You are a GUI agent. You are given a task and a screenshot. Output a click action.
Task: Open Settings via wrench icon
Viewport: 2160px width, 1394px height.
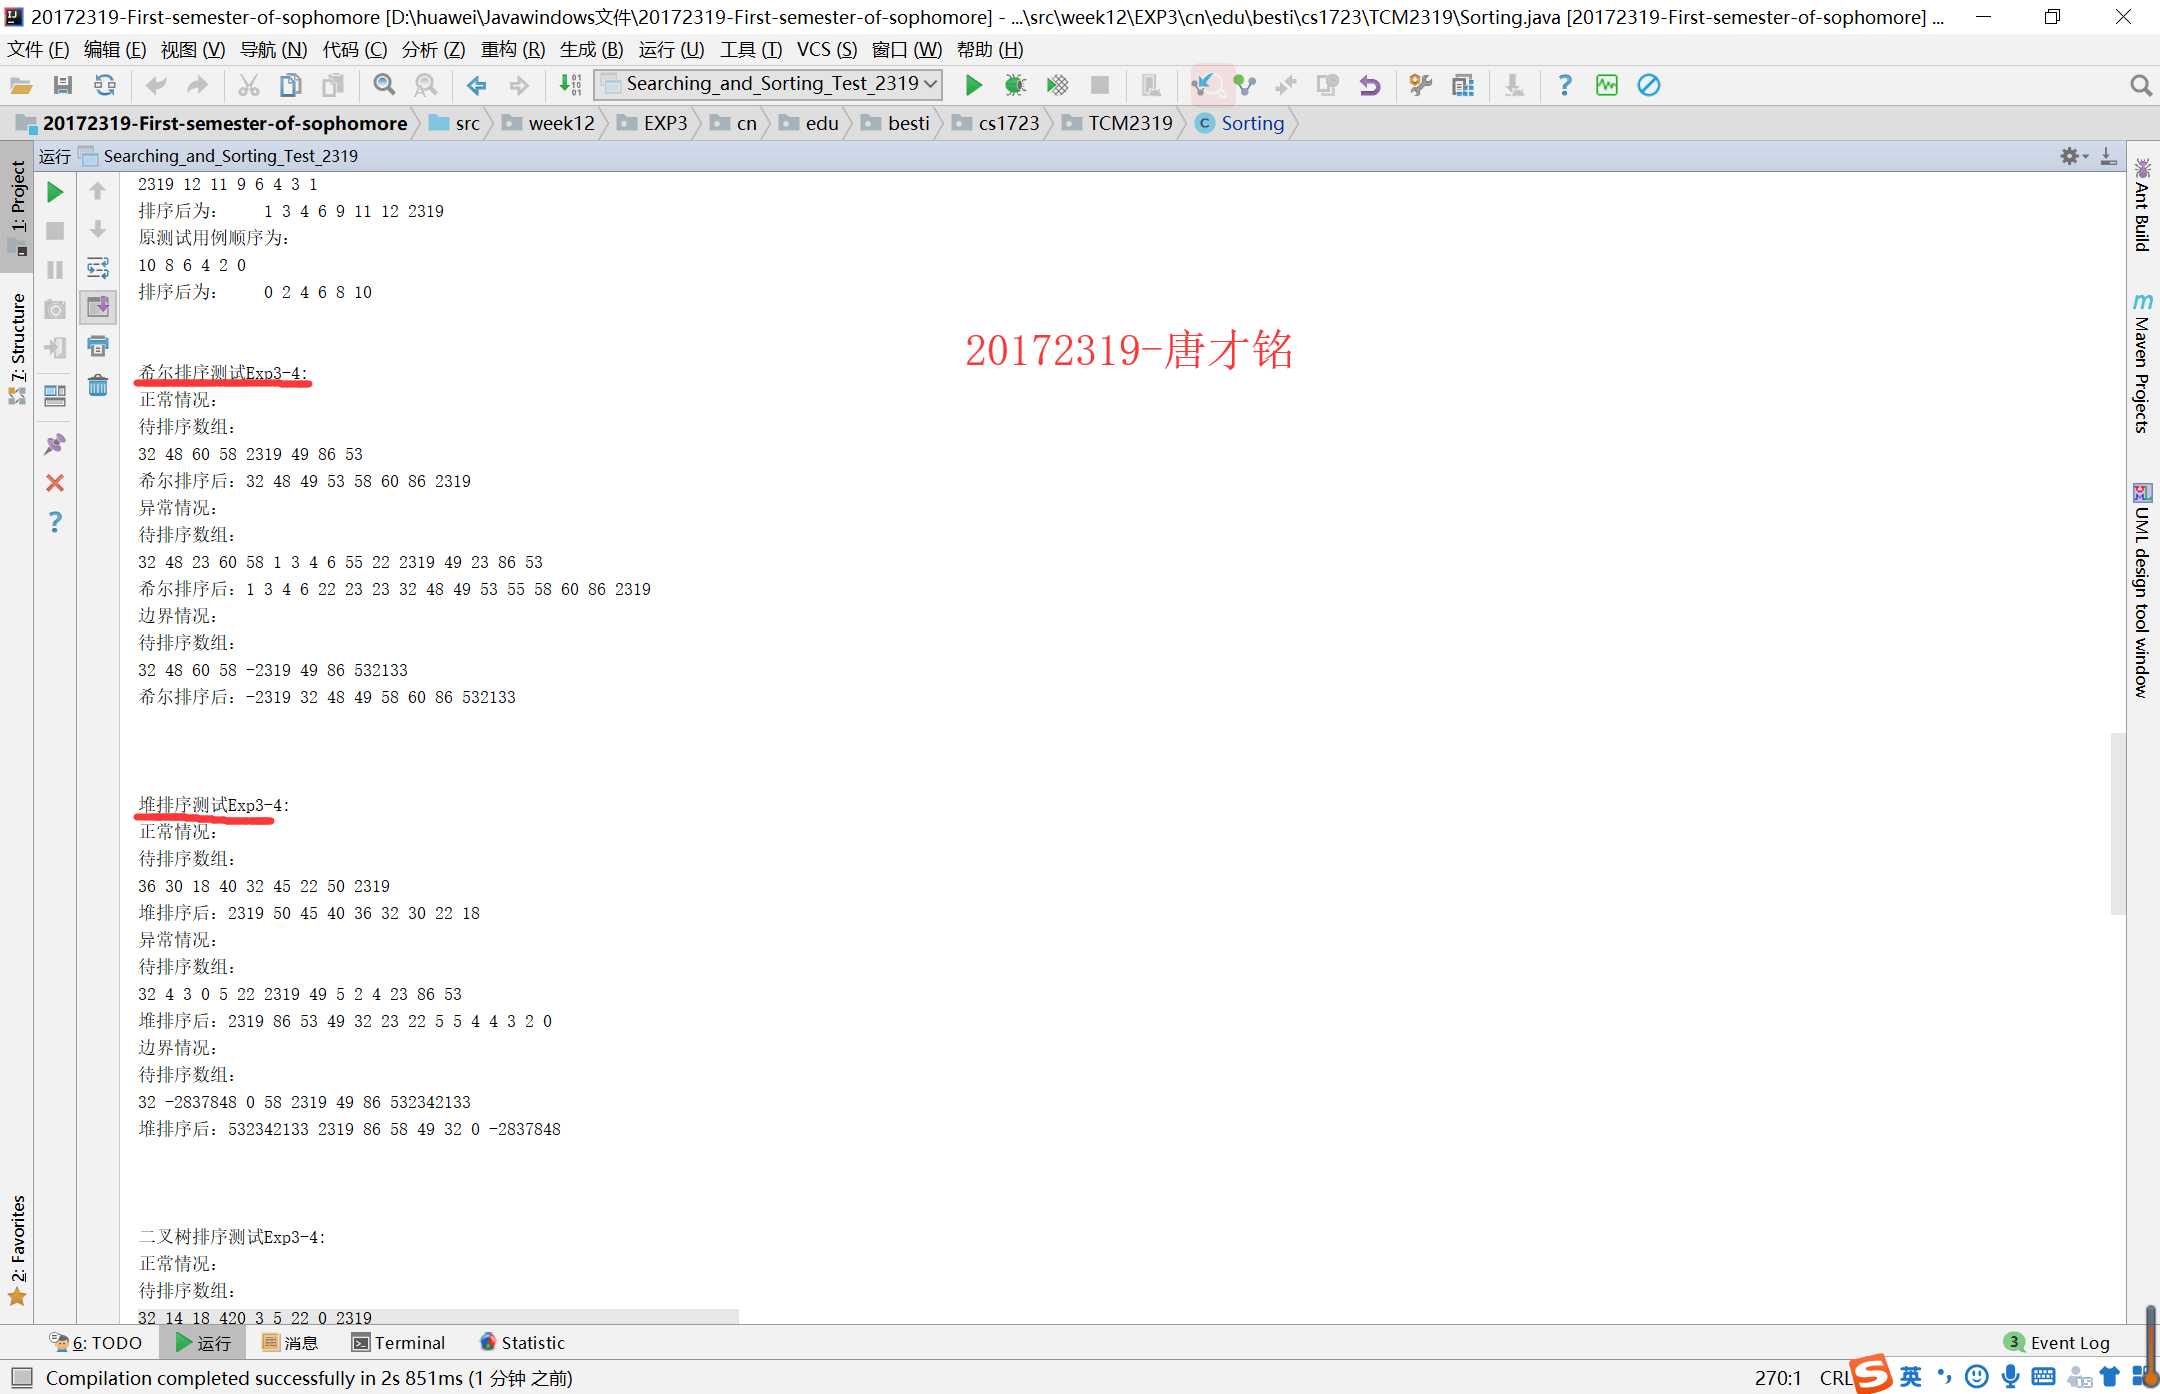[1421, 86]
